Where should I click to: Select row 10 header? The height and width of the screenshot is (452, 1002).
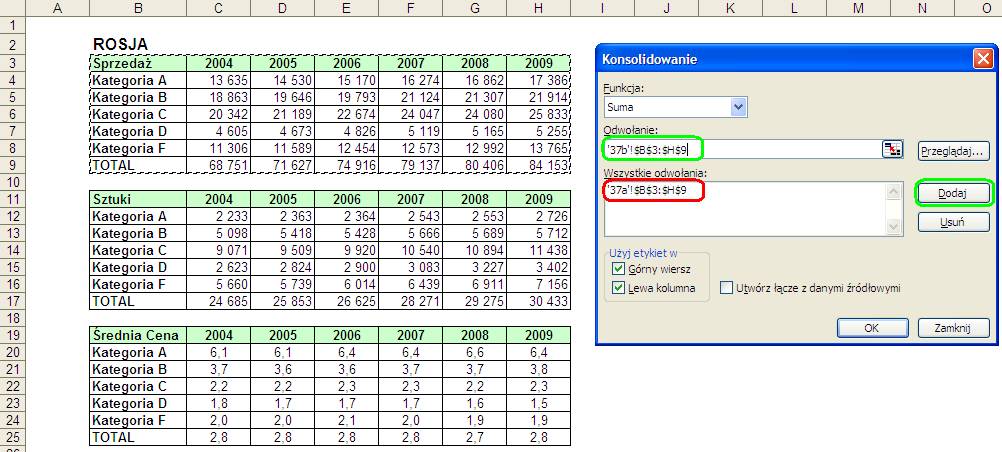tap(12, 182)
